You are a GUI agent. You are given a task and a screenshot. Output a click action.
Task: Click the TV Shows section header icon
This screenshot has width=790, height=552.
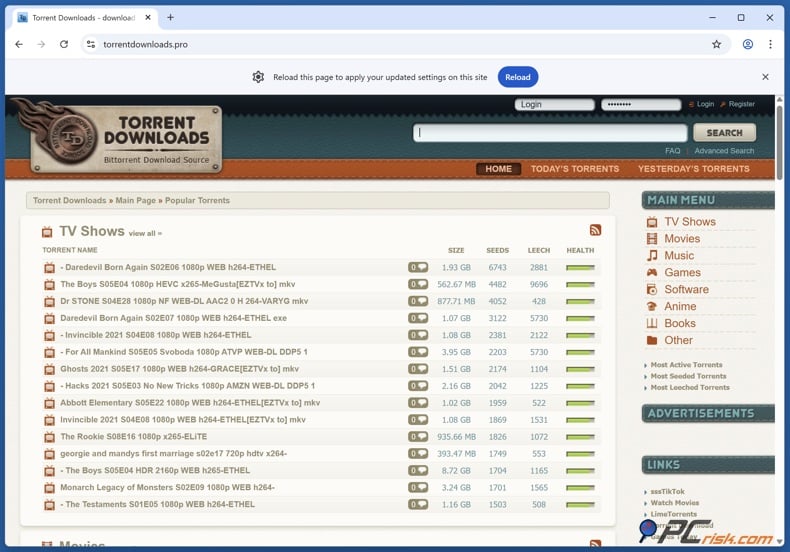click(47, 232)
